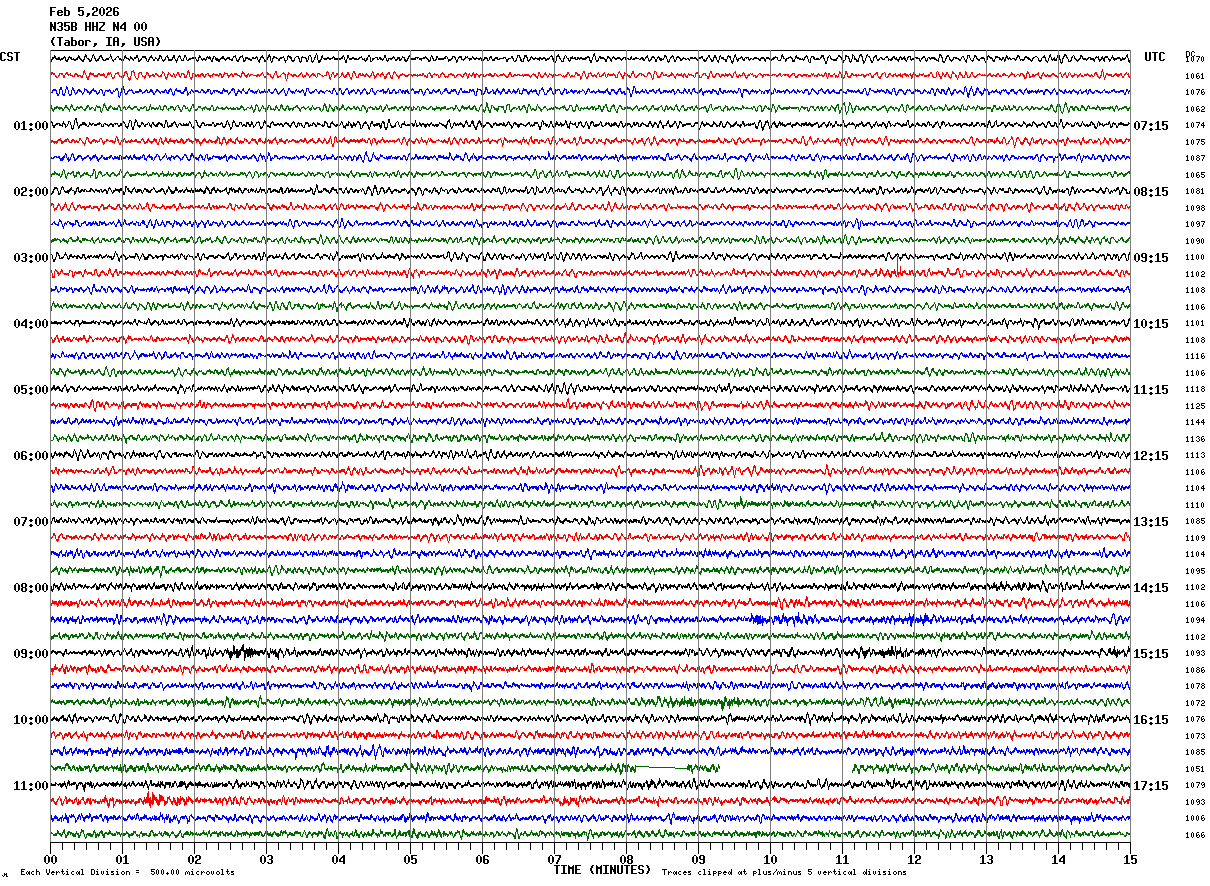Click the "12:15" UTC row label

1151,456
